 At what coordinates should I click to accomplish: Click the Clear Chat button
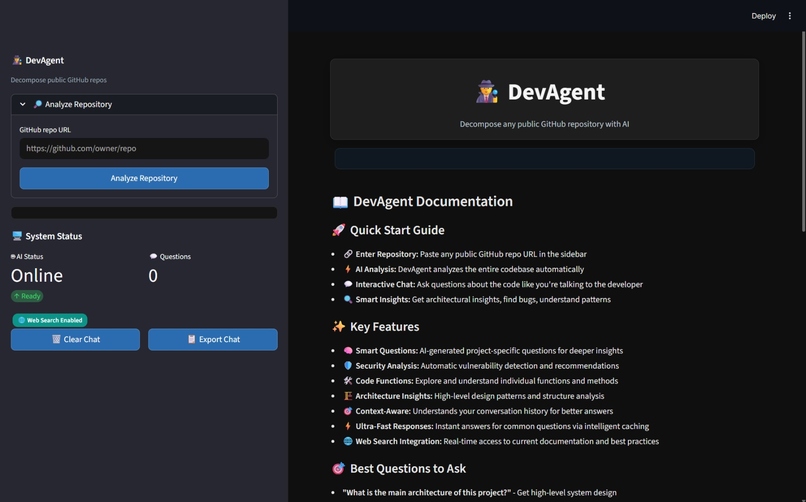click(75, 340)
